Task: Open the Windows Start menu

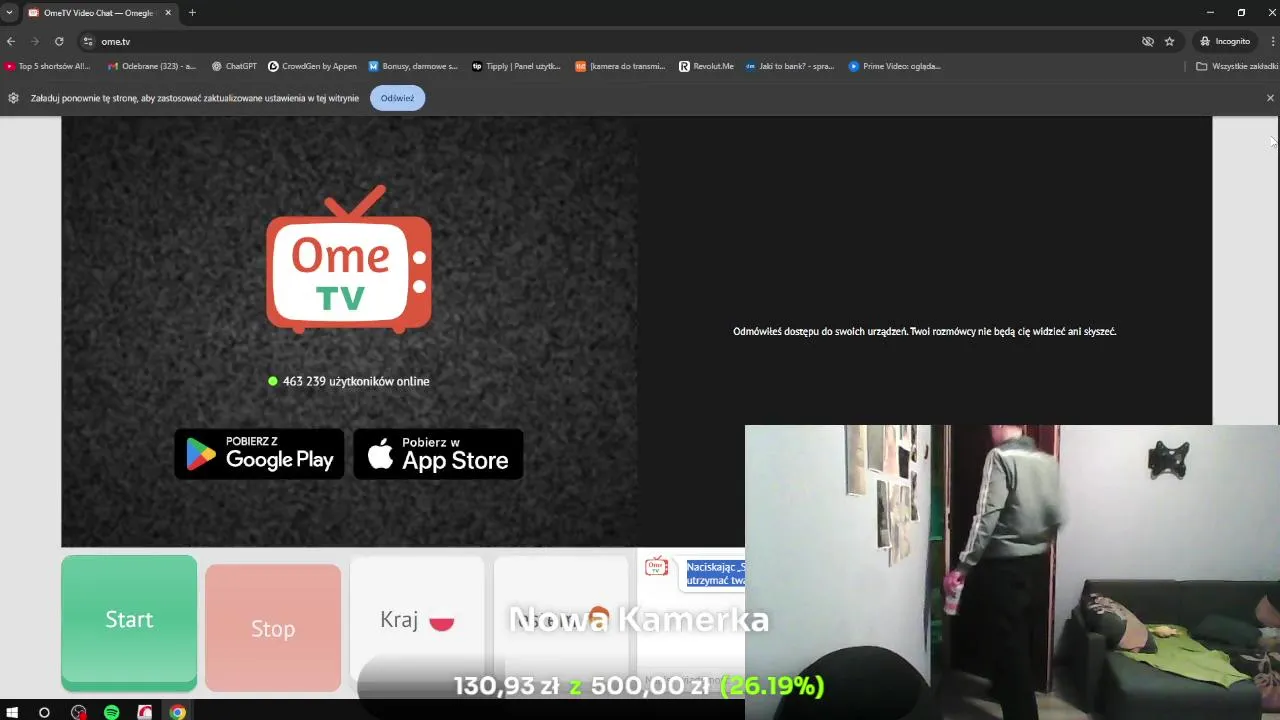Action: click(12, 712)
